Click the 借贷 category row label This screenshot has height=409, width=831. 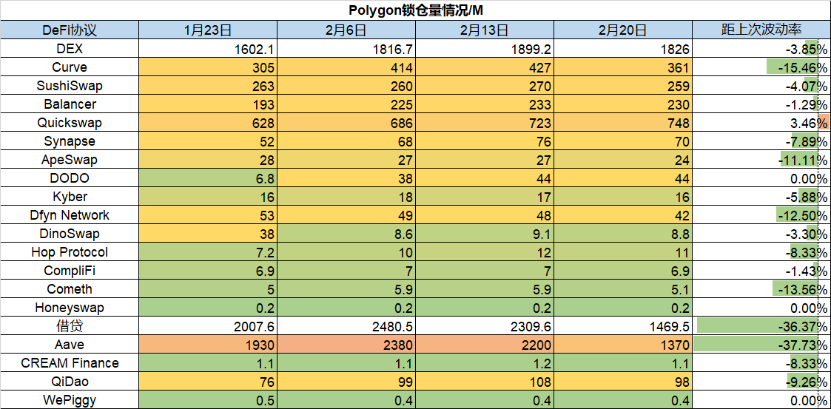pos(69,326)
